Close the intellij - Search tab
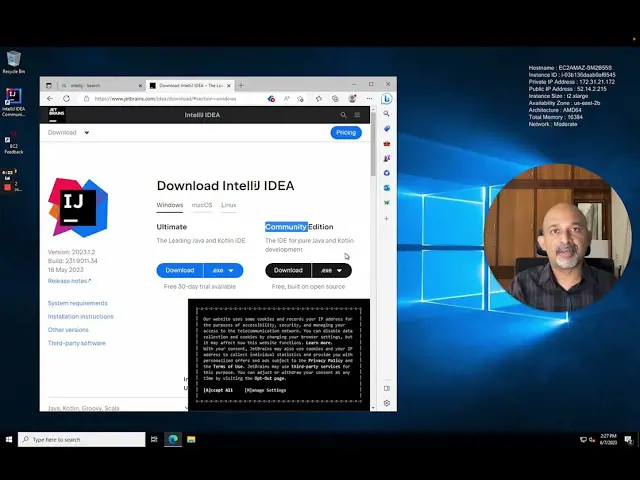This screenshot has width=640, height=480. 140,86
